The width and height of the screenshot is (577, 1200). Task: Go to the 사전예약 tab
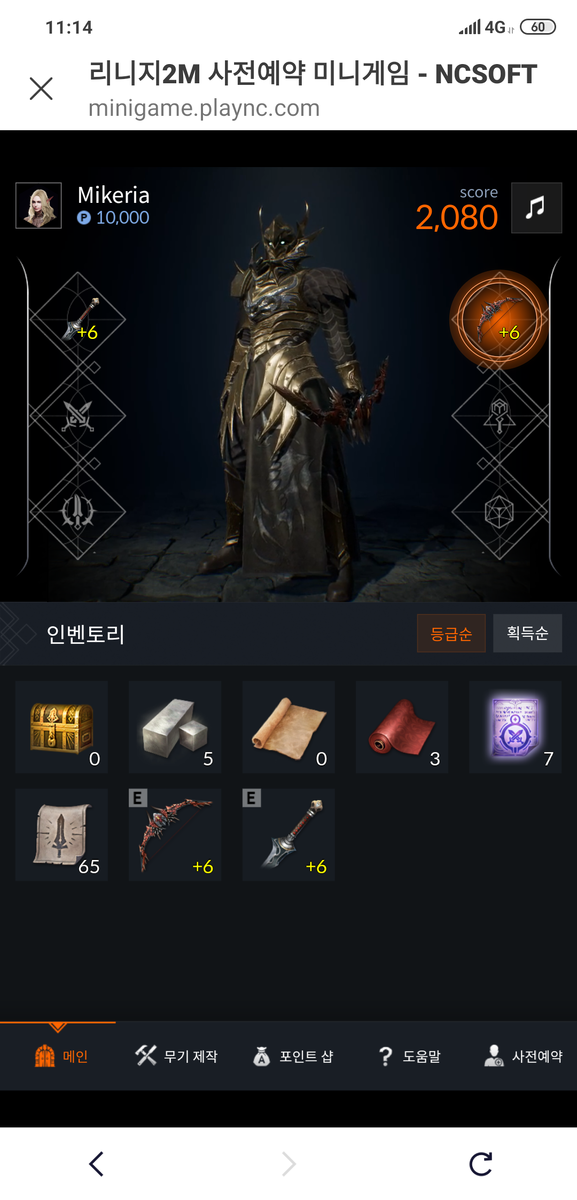(x=522, y=1056)
